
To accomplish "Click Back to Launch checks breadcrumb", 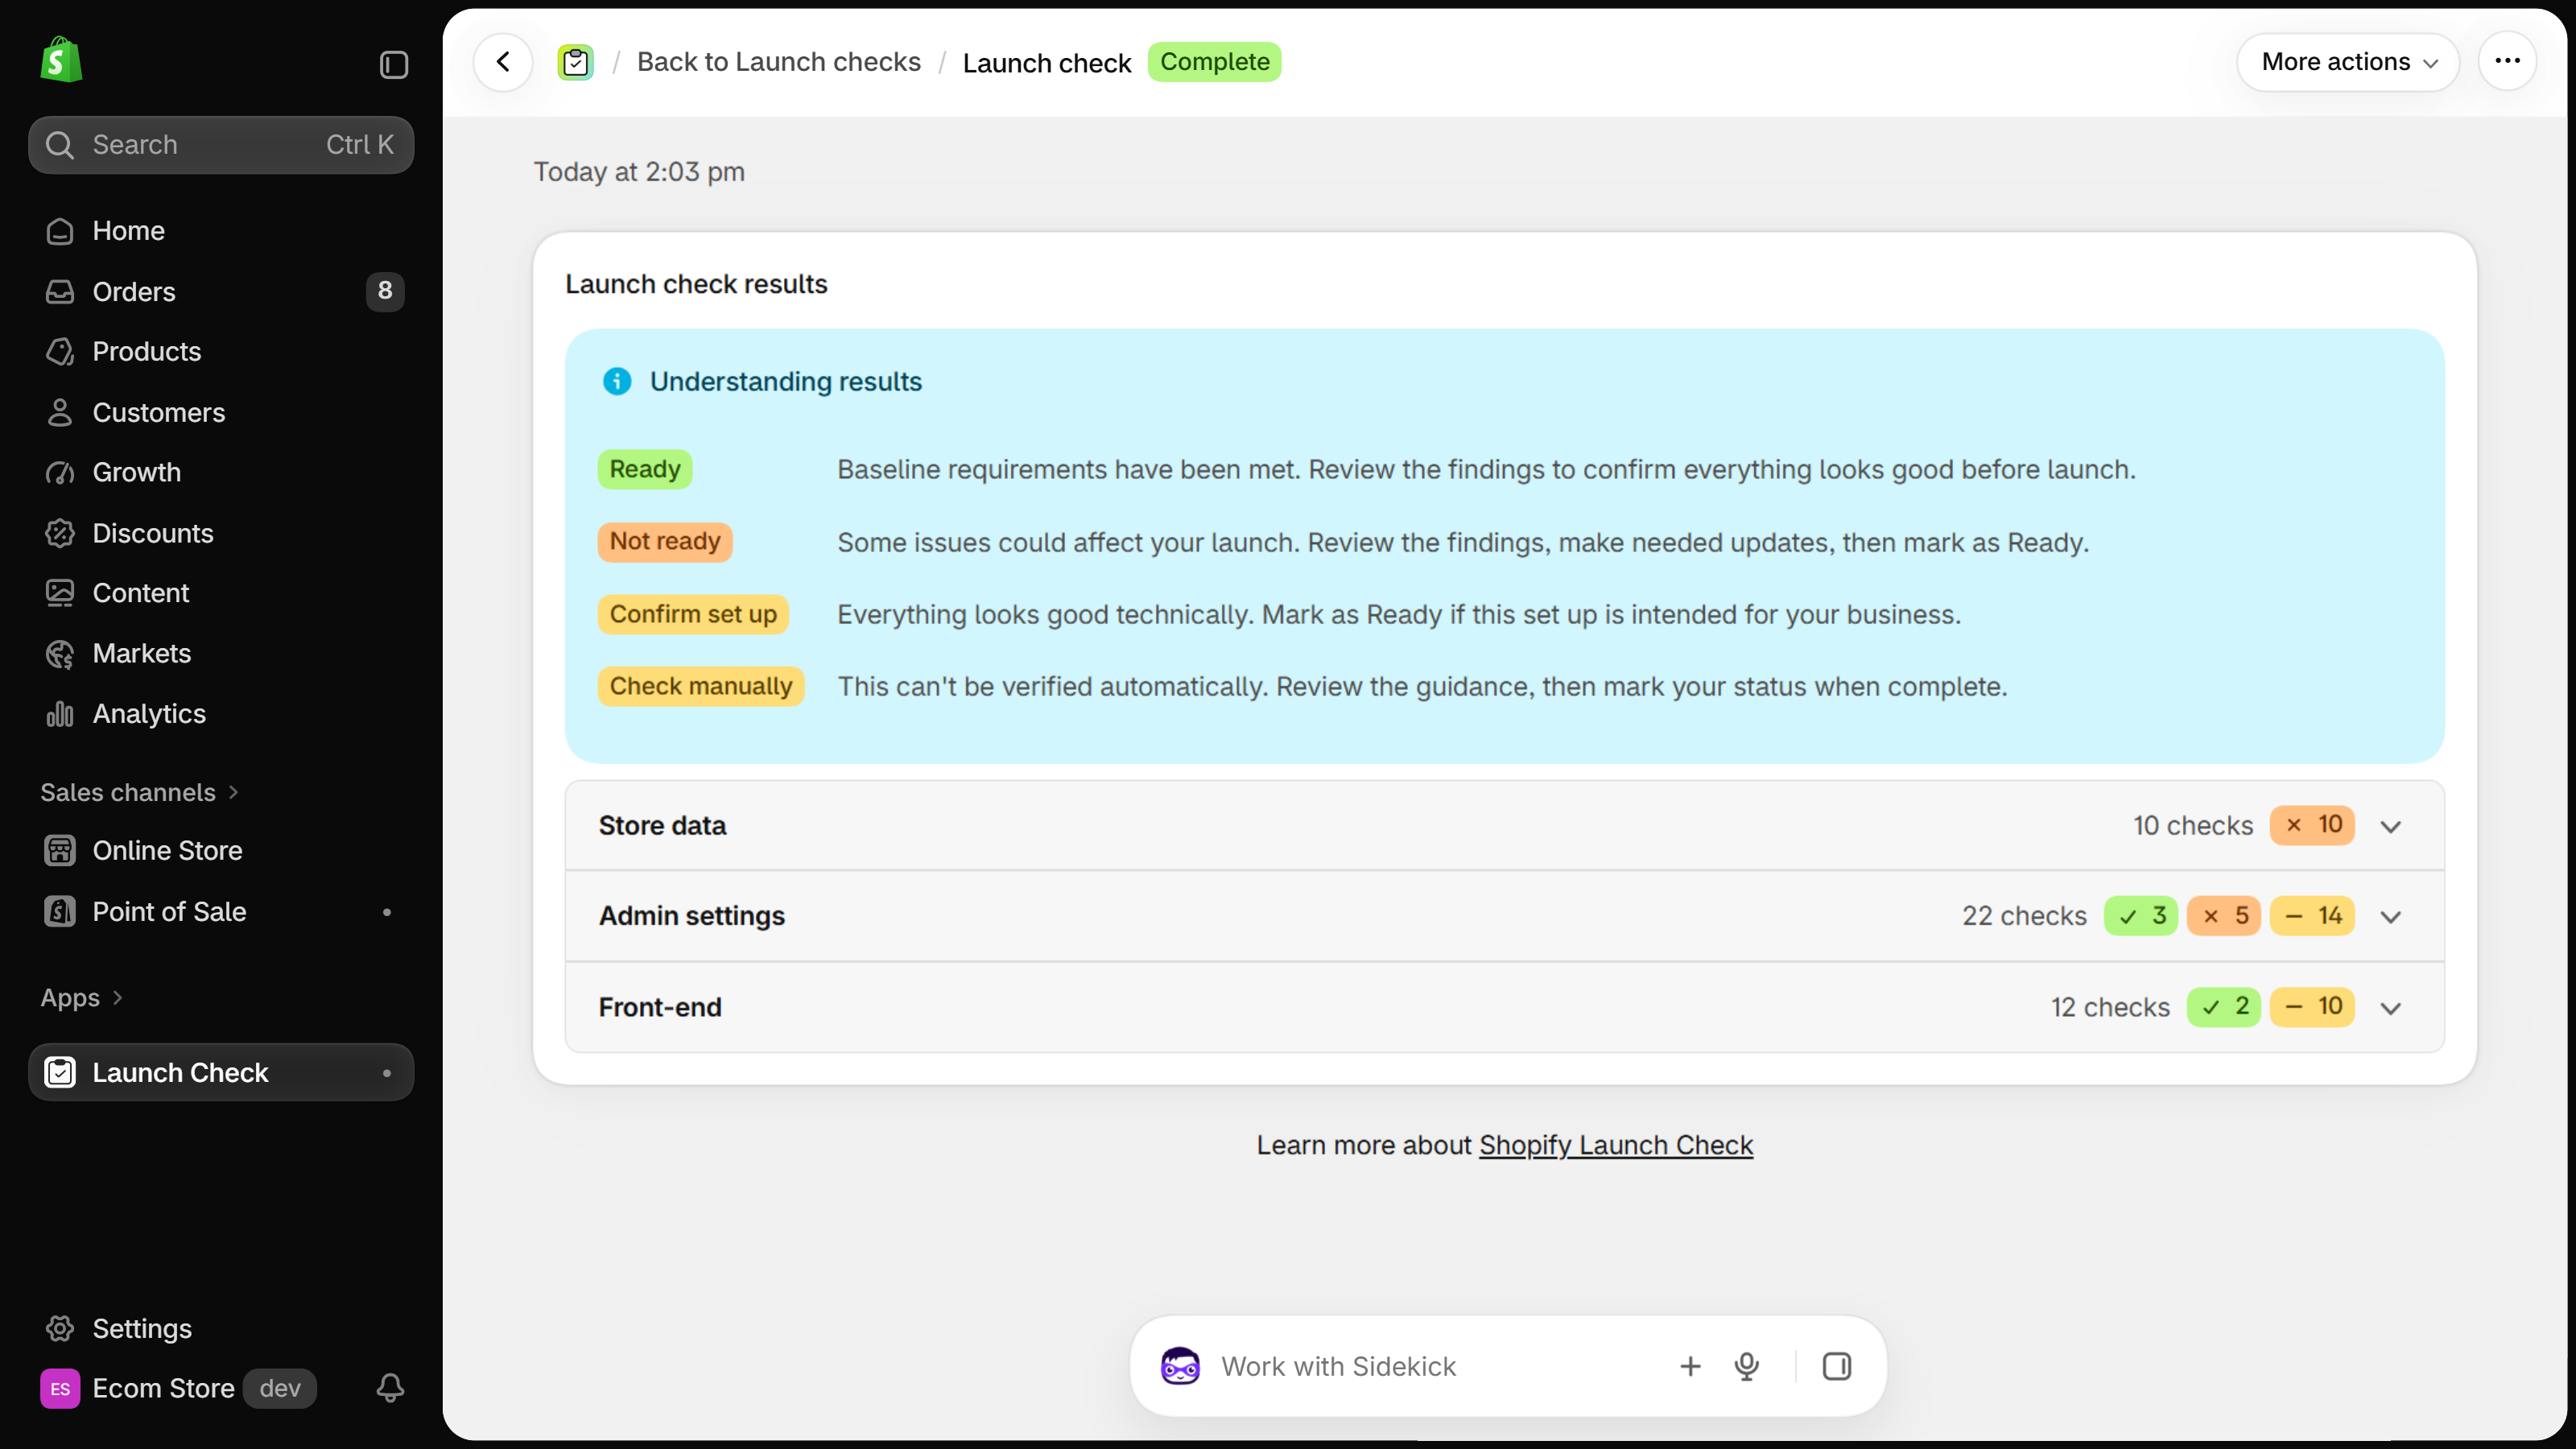I will [x=779, y=62].
